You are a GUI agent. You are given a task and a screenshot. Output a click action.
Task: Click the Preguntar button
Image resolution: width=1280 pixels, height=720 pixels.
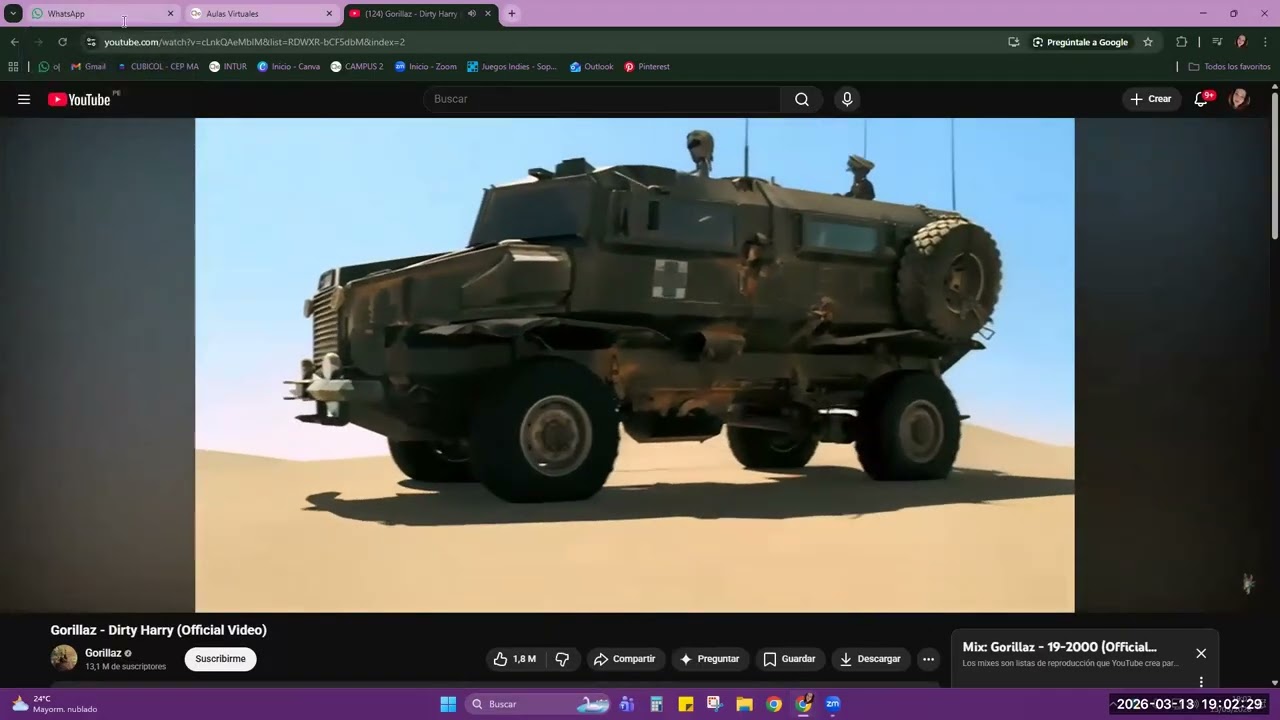click(x=709, y=659)
